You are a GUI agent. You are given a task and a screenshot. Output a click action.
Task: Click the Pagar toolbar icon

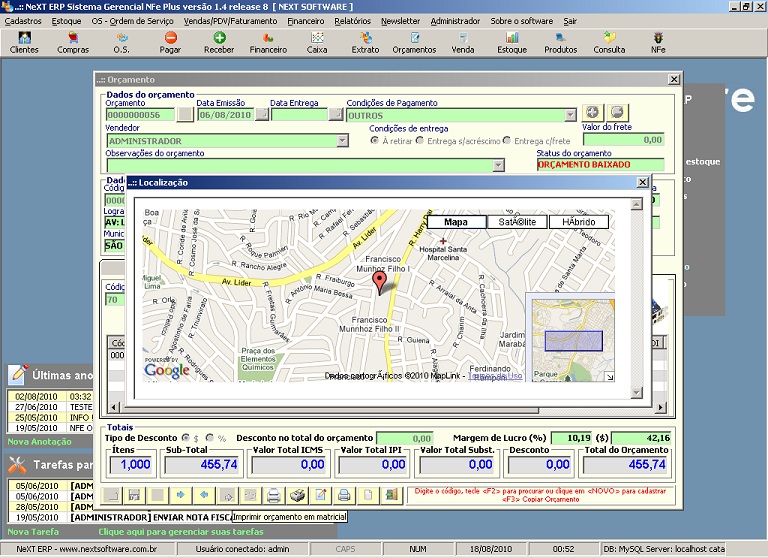tap(170, 43)
